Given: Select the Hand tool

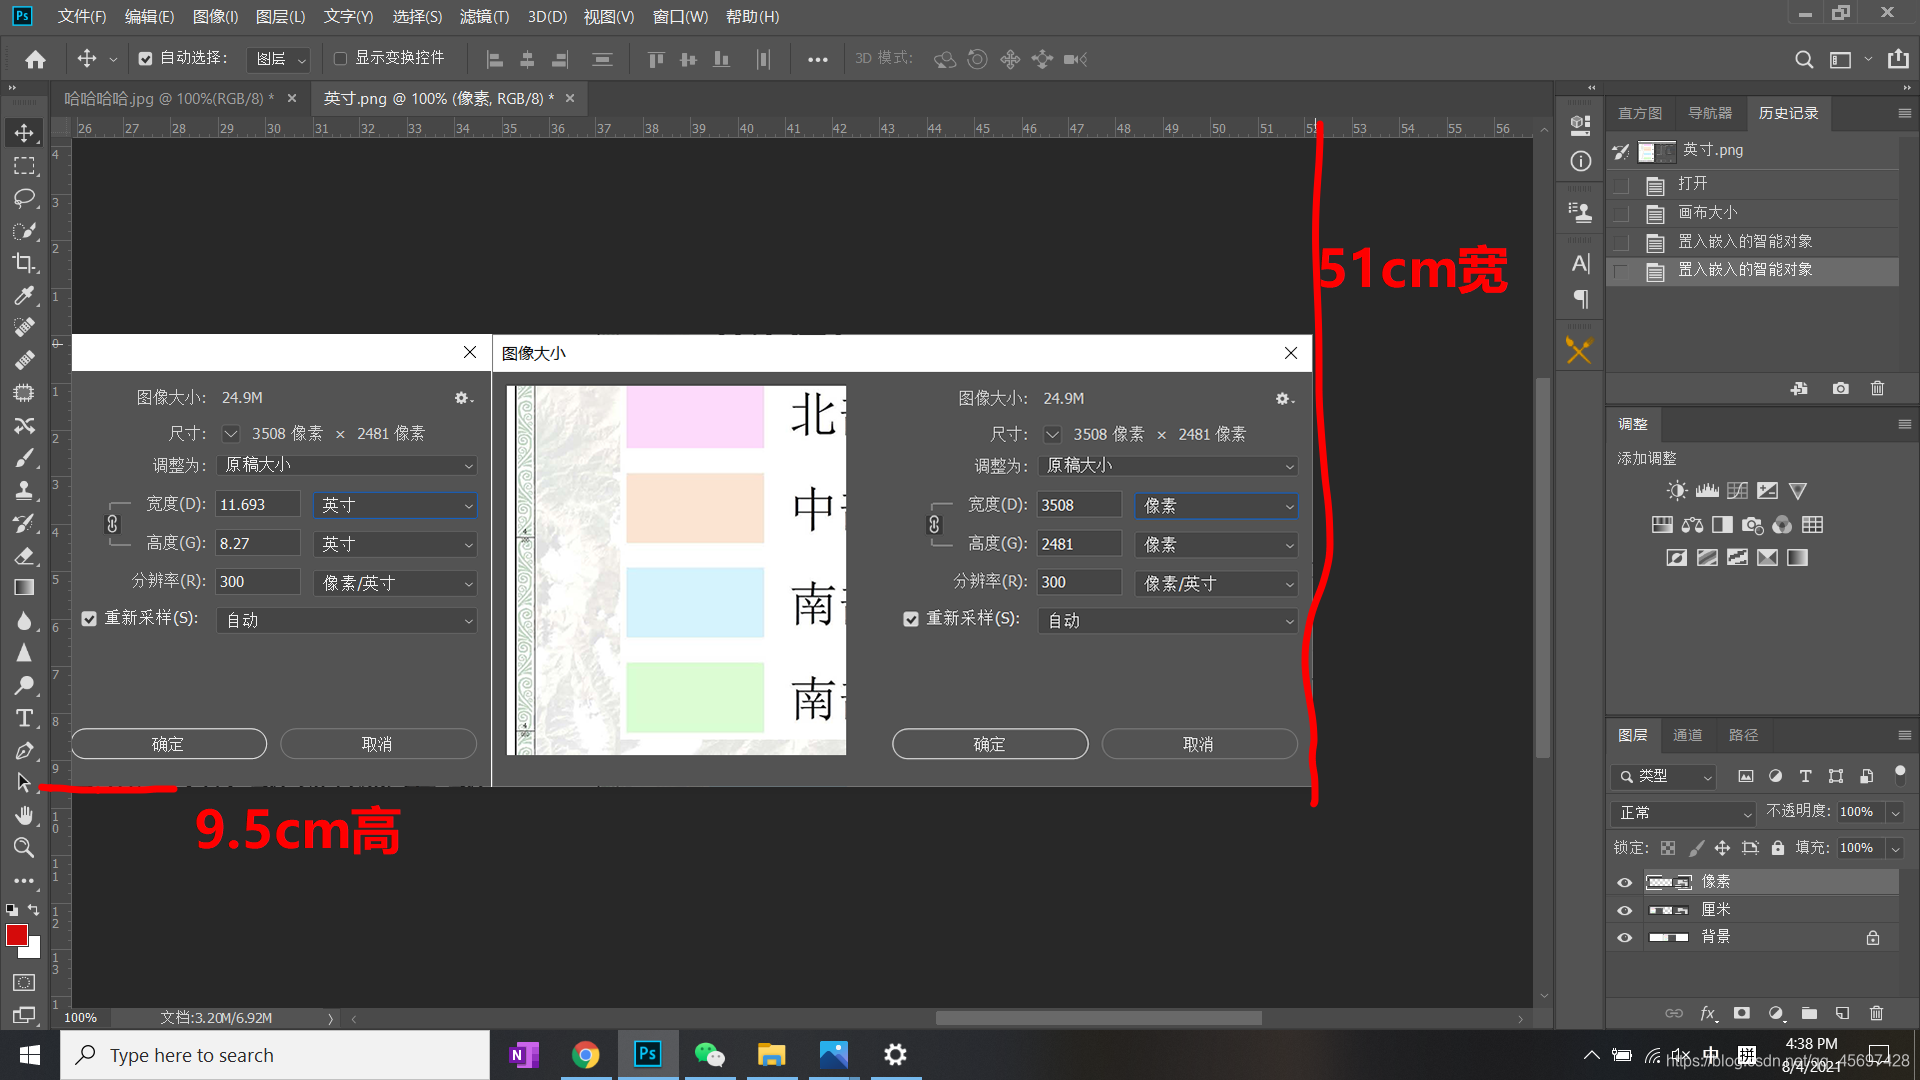Looking at the screenshot, I should (x=24, y=815).
